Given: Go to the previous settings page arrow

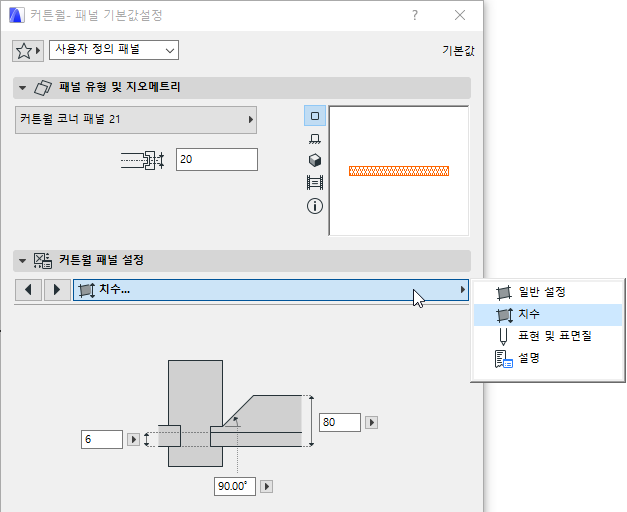Looking at the screenshot, I should pyautogui.click(x=28, y=290).
